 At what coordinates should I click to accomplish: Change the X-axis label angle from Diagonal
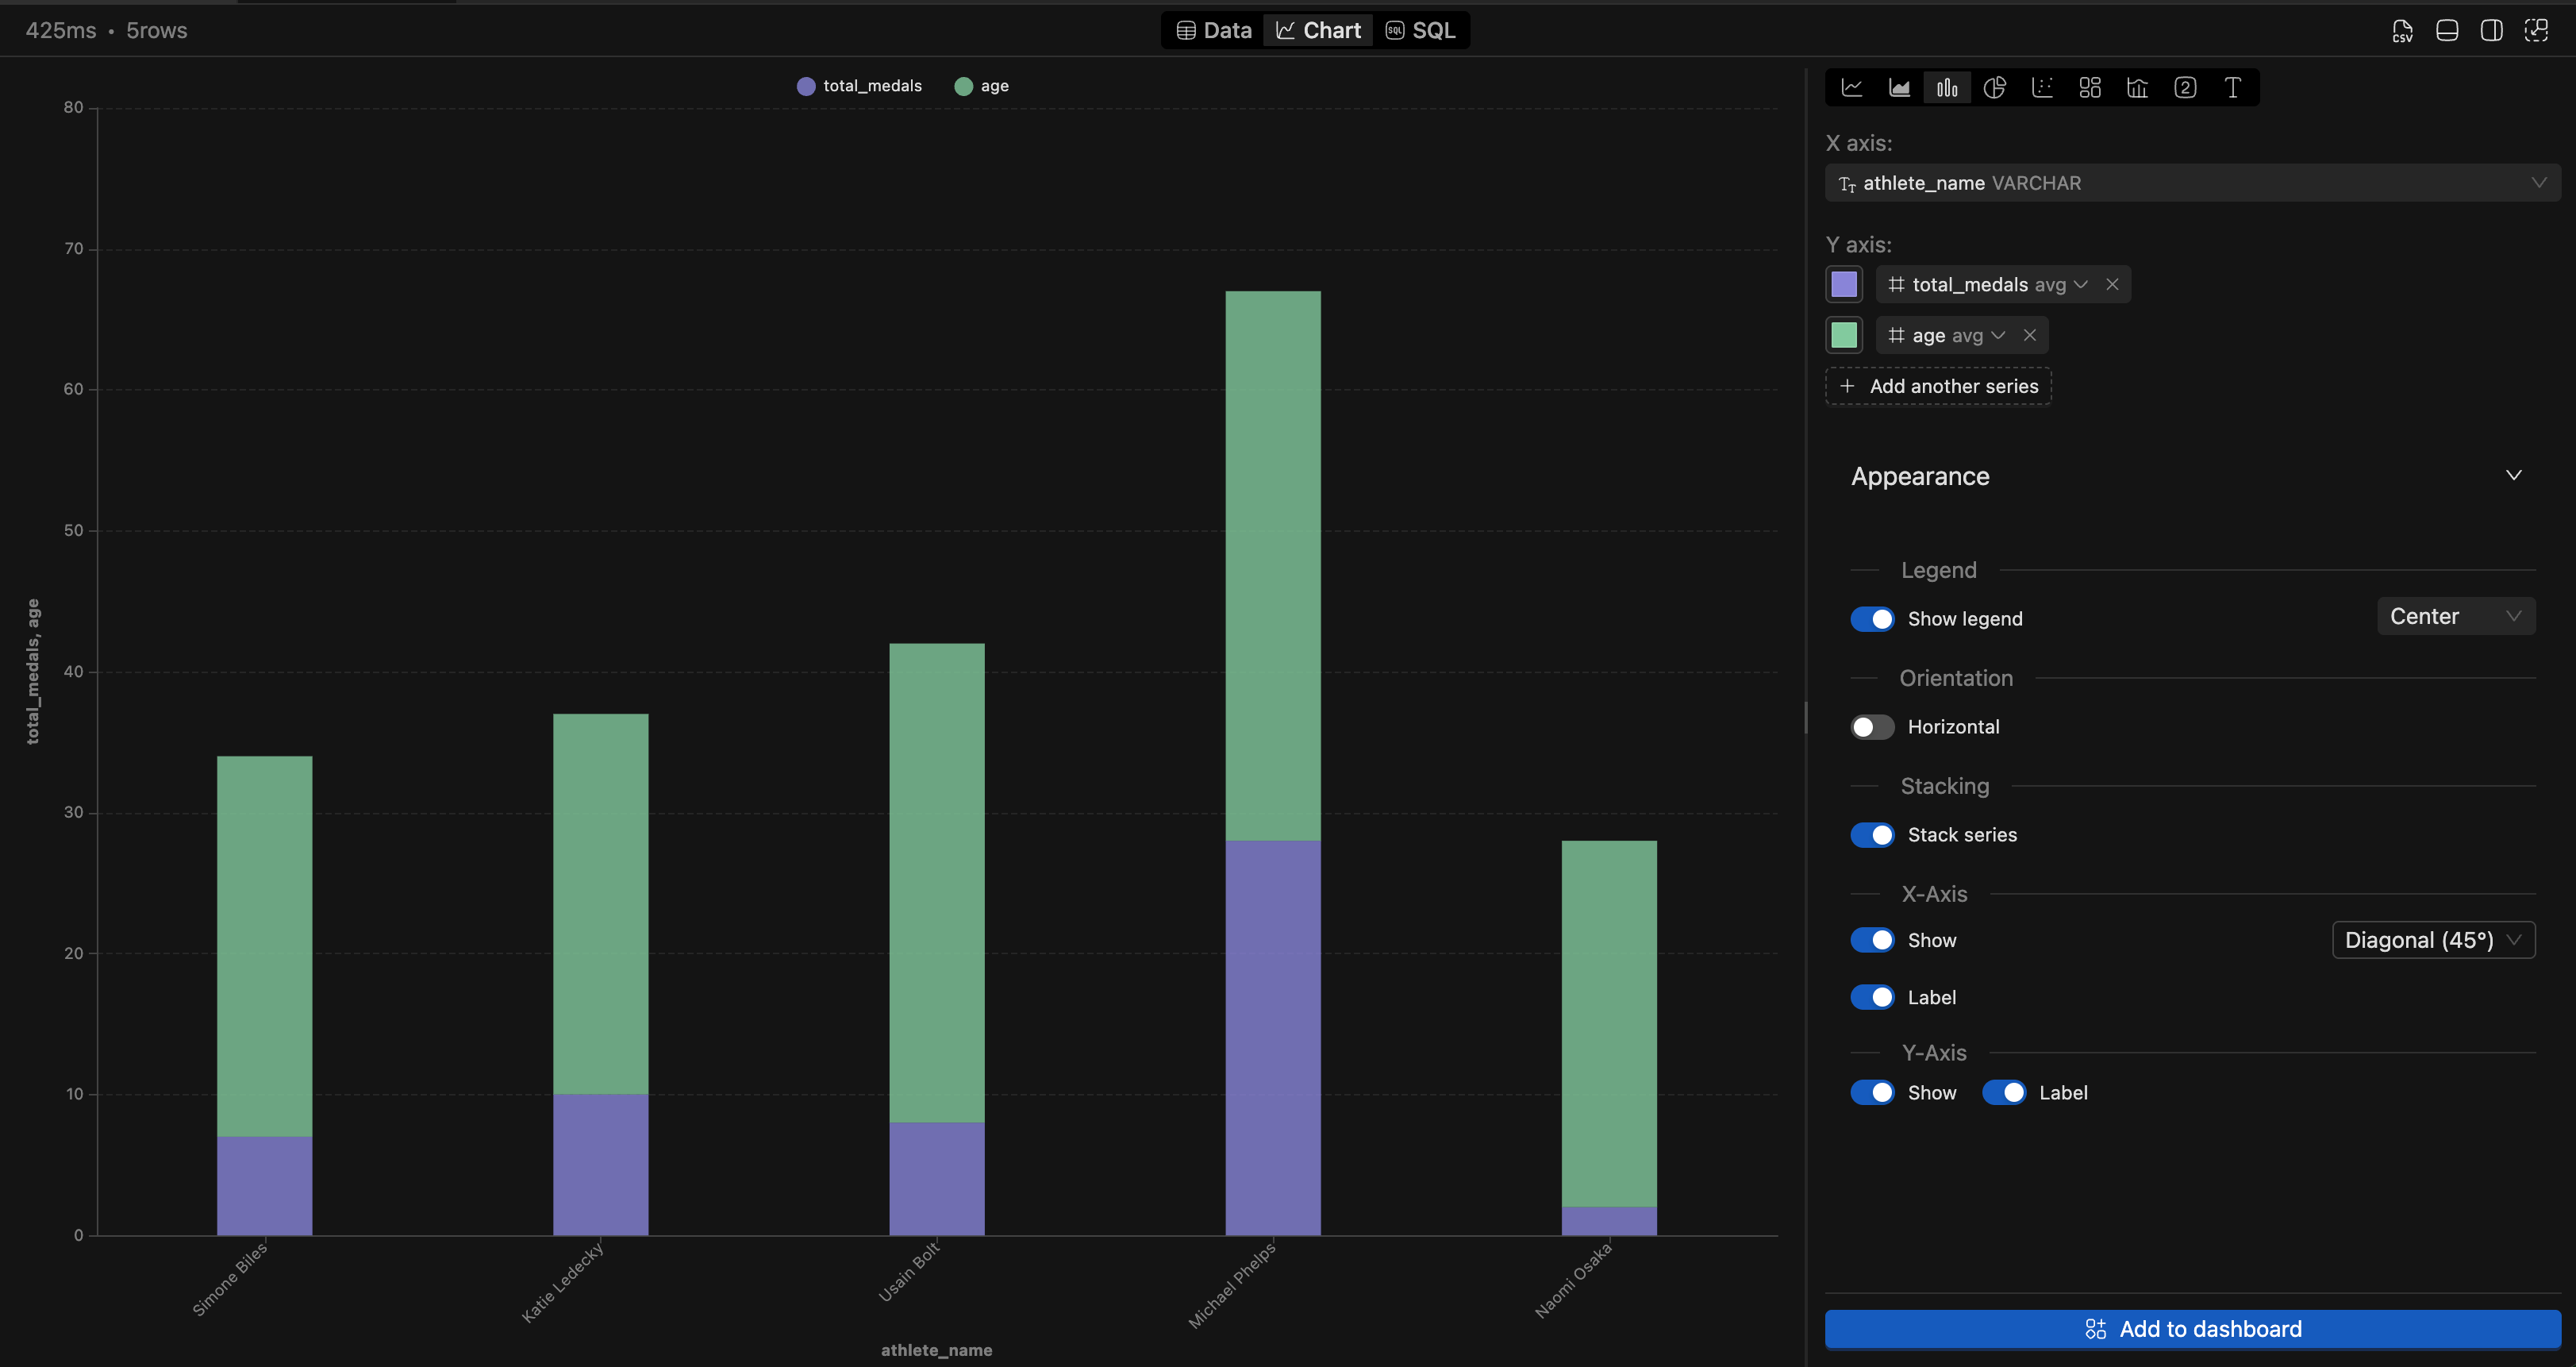tap(2433, 939)
